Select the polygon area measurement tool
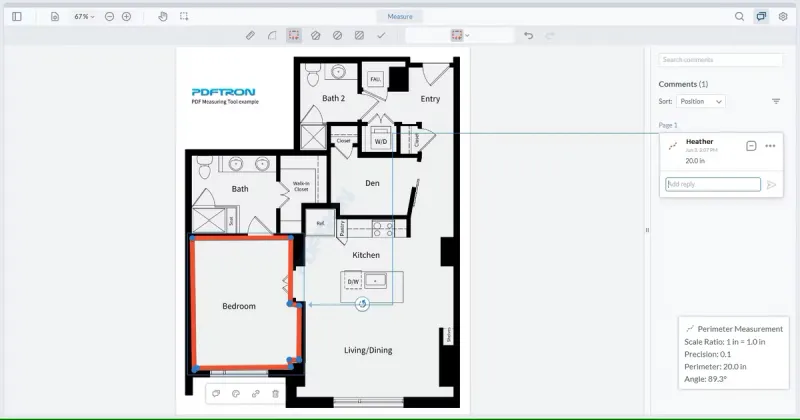This screenshot has height=420, width=800. point(315,35)
